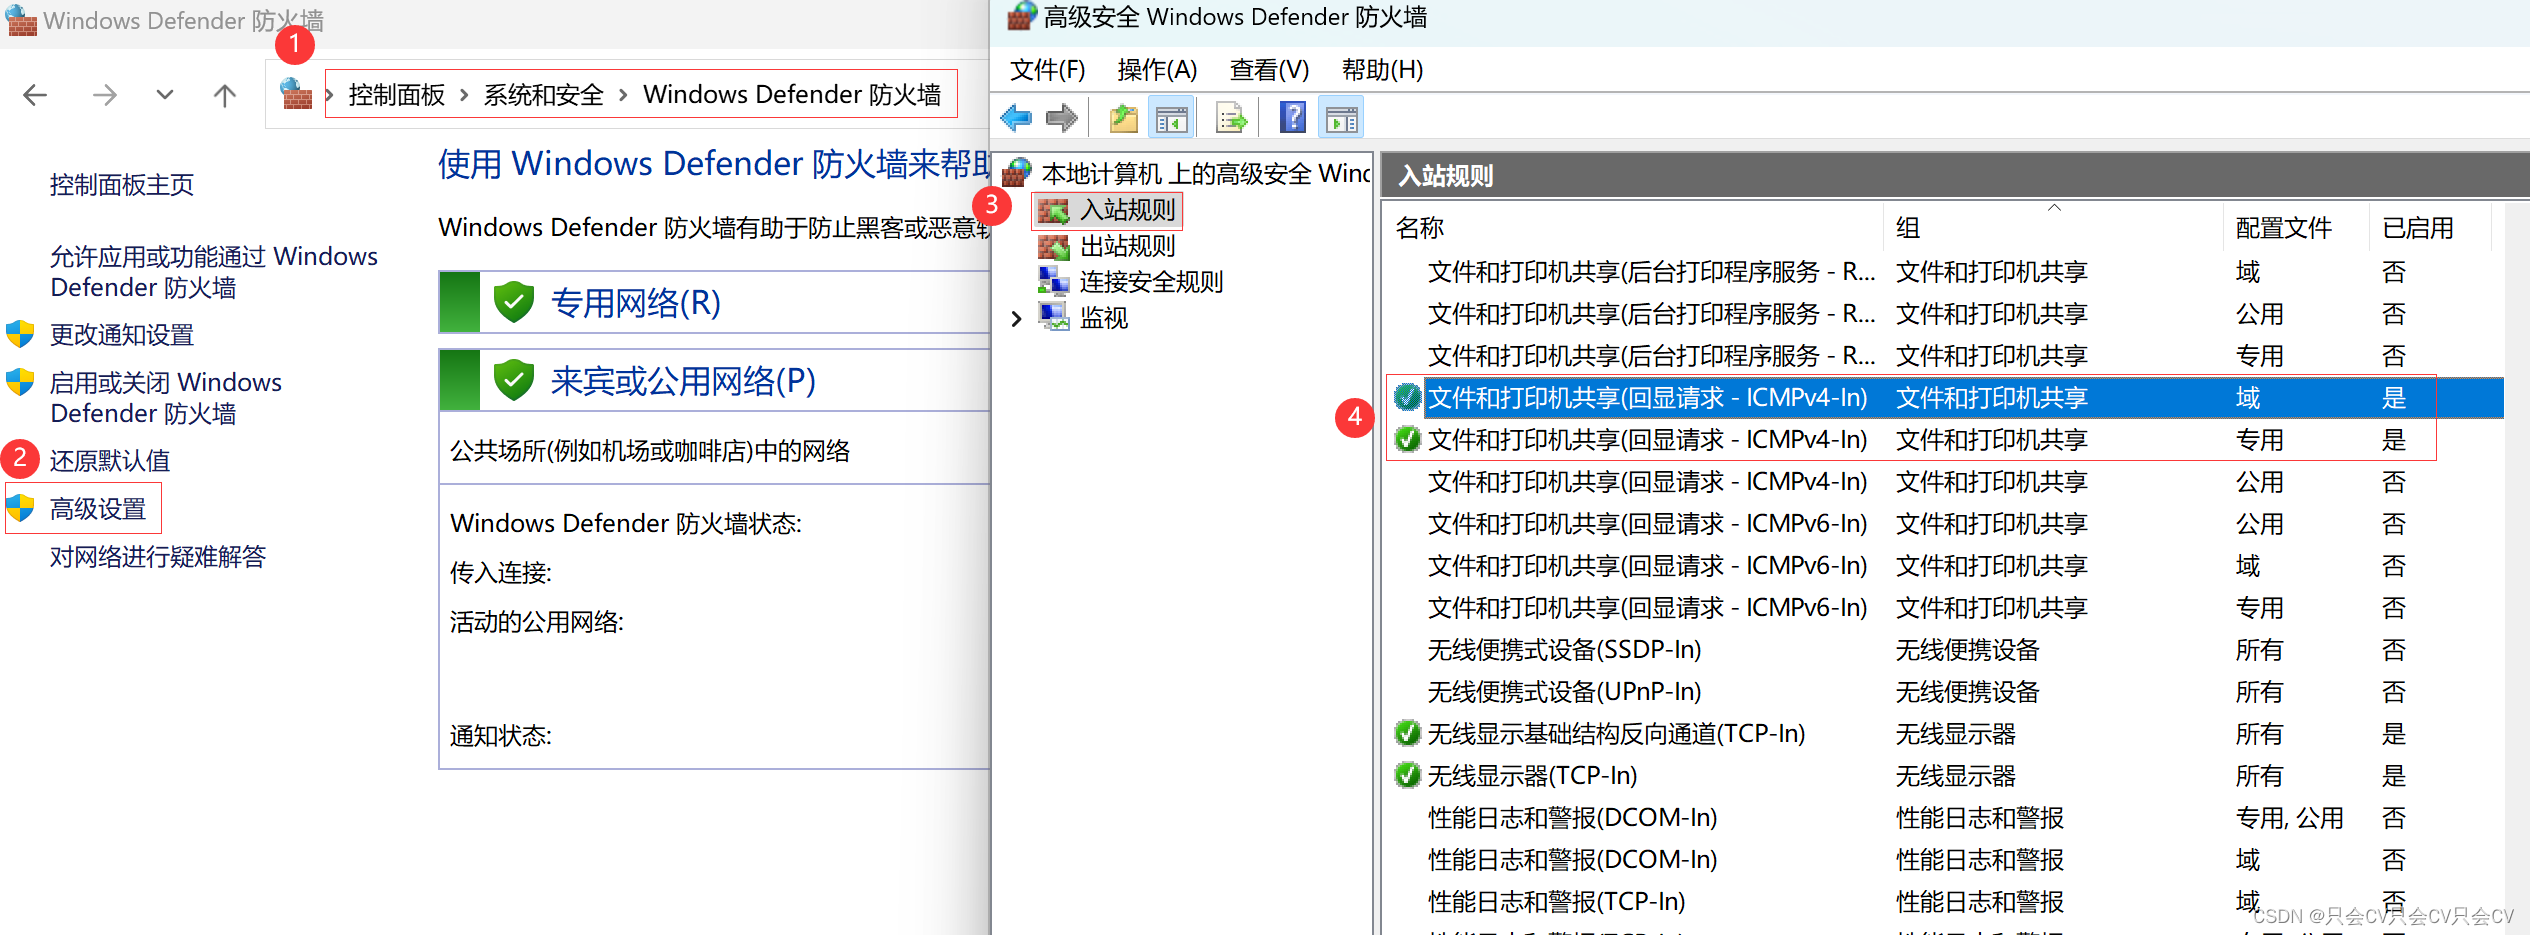Viewport: 2530px width, 935px height.
Task: Click the green check icon on the 专用 ICMPv4-In row
Action: [1408, 439]
